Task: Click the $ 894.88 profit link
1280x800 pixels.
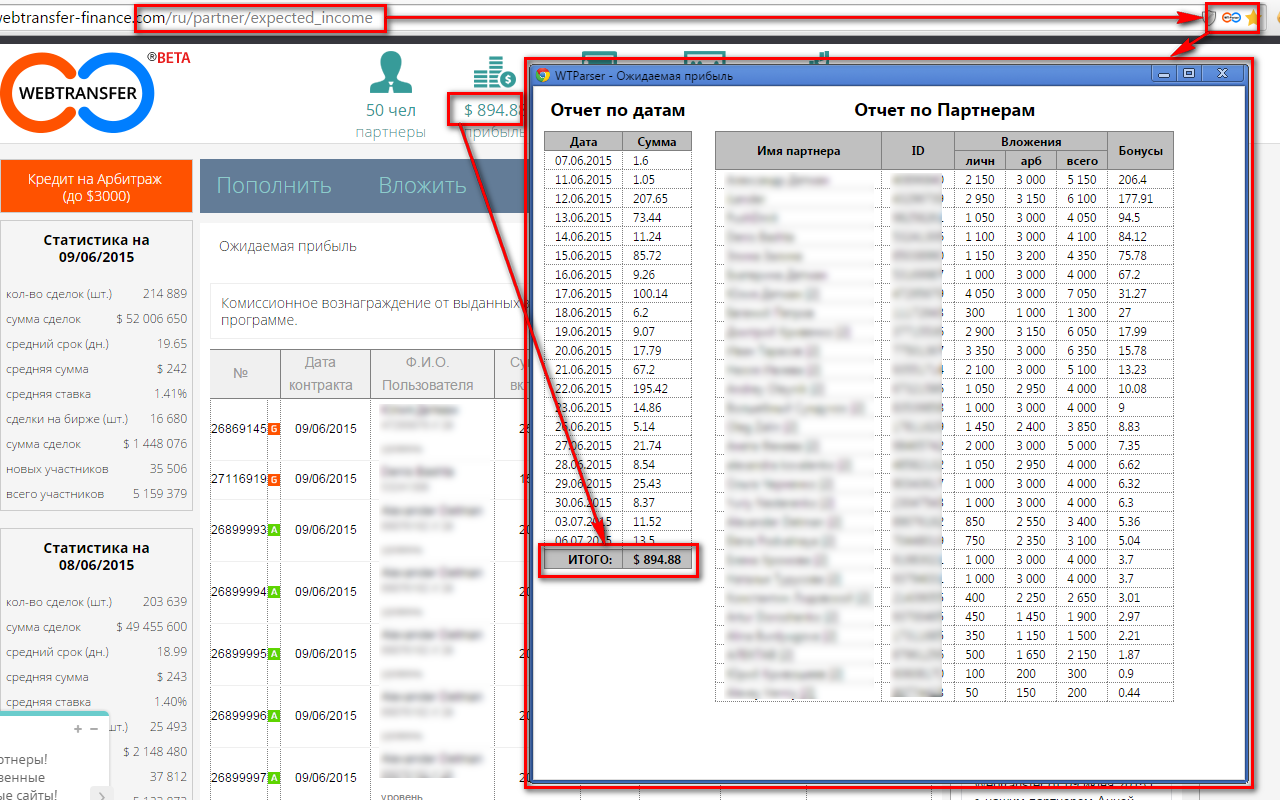Action: 489,110
